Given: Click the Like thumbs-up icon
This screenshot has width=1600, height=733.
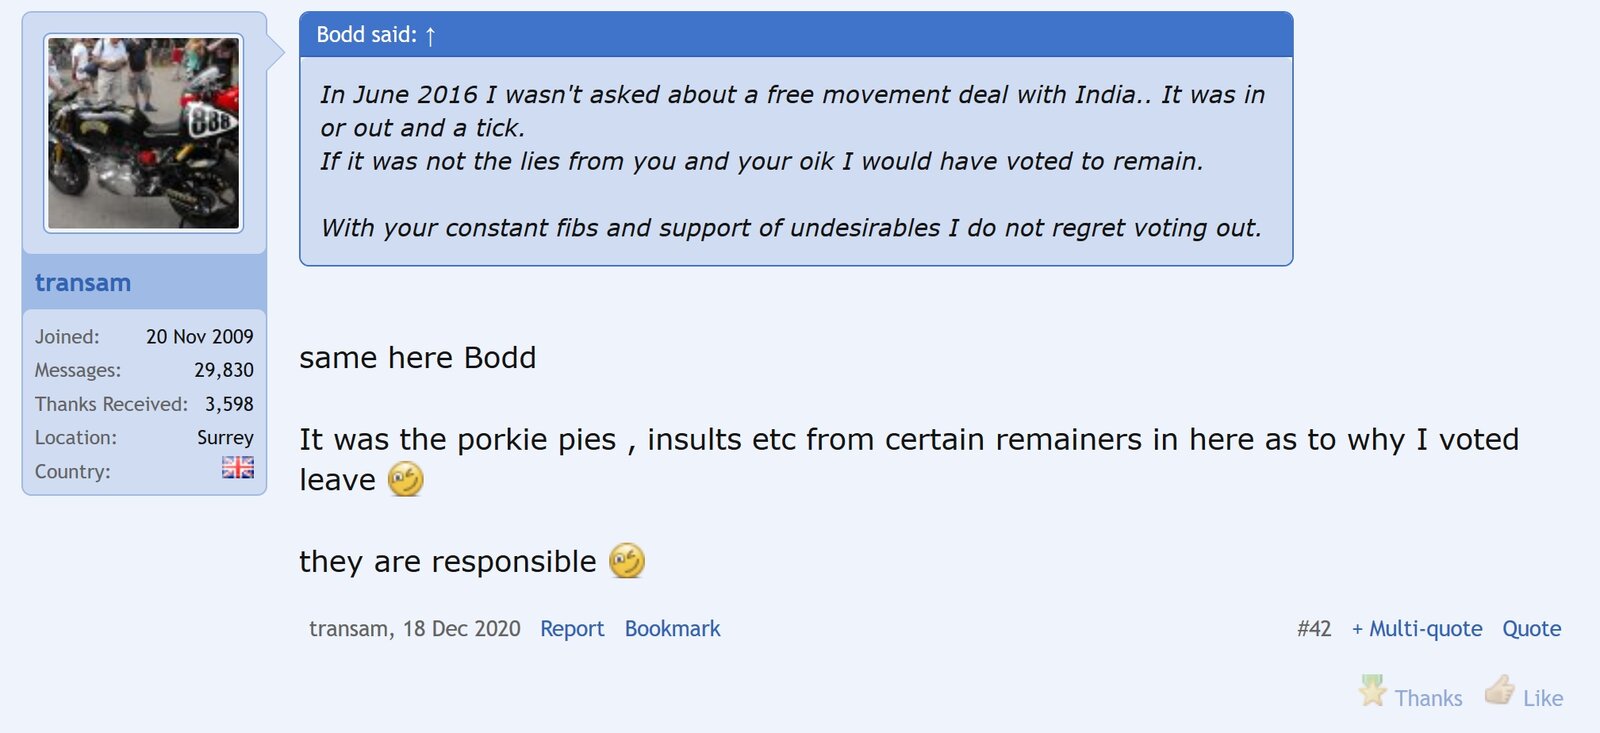Looking at the screenshot, I should coord(1499,690).
